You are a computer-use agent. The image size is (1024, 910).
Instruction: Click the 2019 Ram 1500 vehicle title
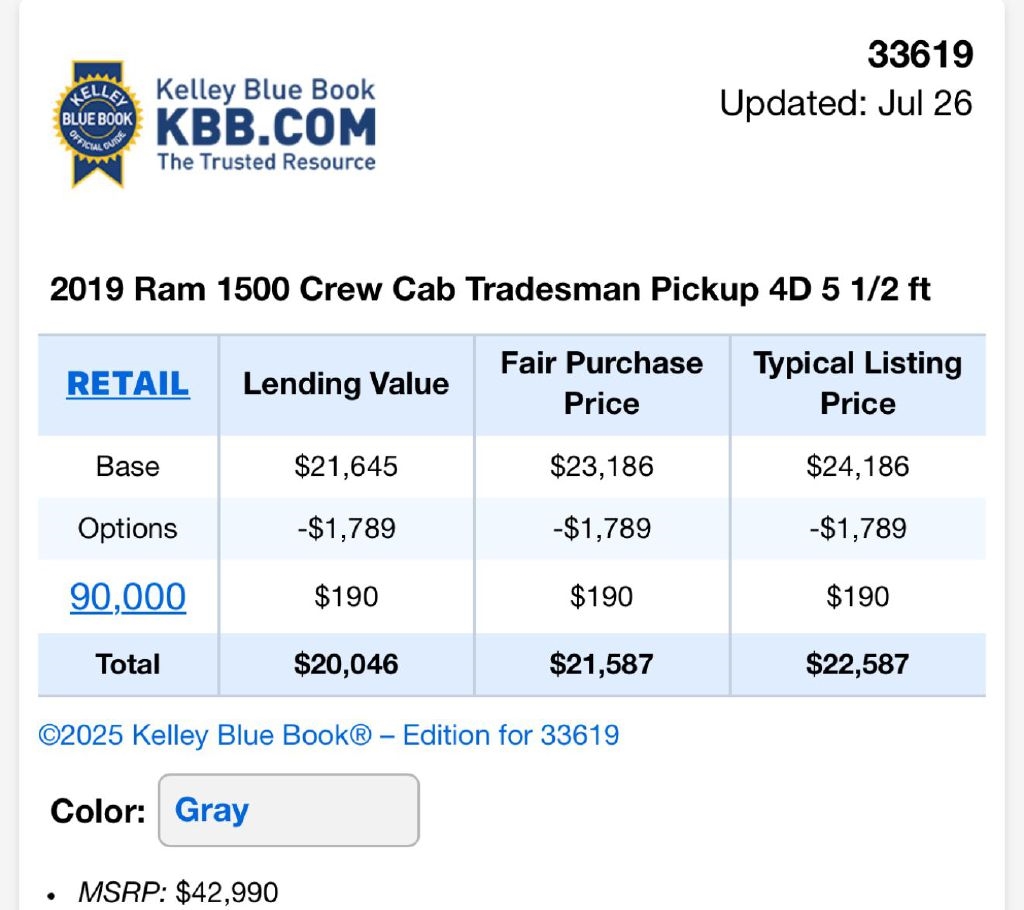click(490, 290)
